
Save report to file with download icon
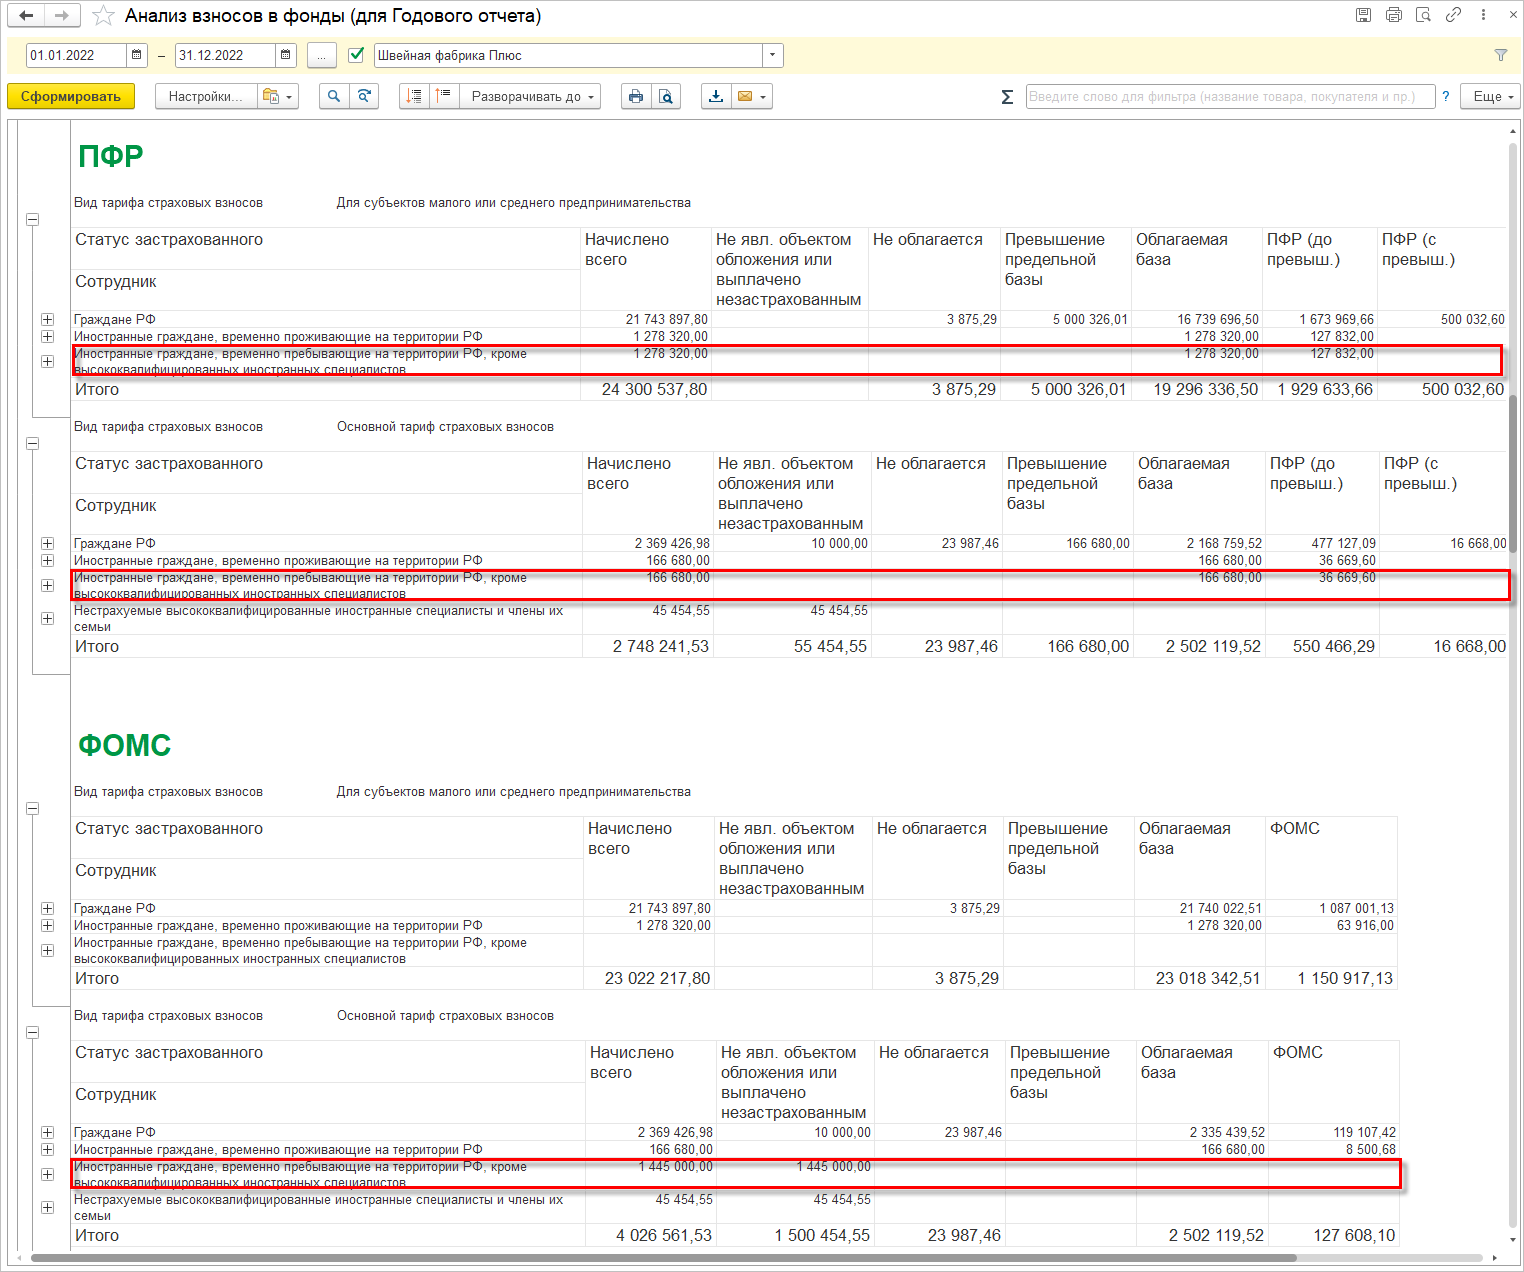[x=716, y=96]
